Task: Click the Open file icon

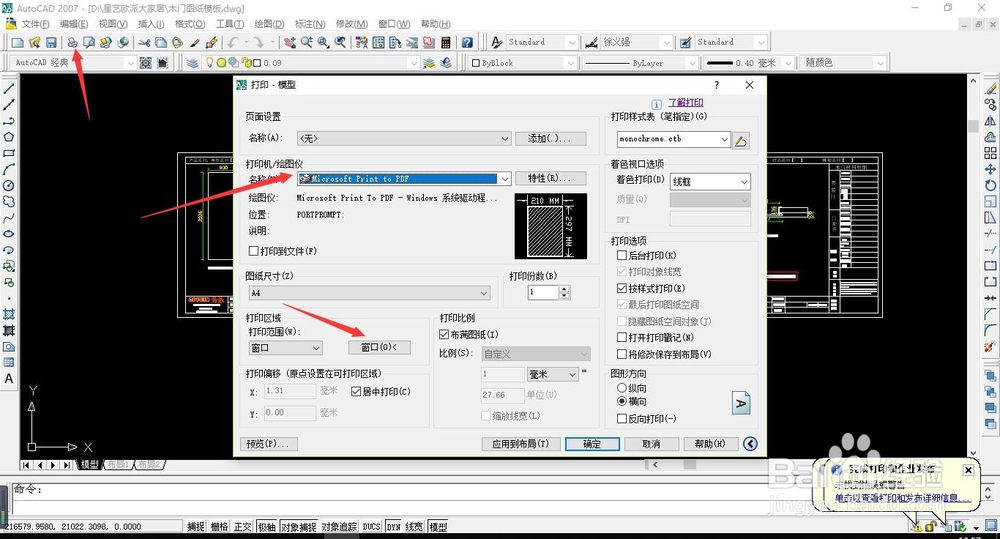Action: click(x=34, y=42)
